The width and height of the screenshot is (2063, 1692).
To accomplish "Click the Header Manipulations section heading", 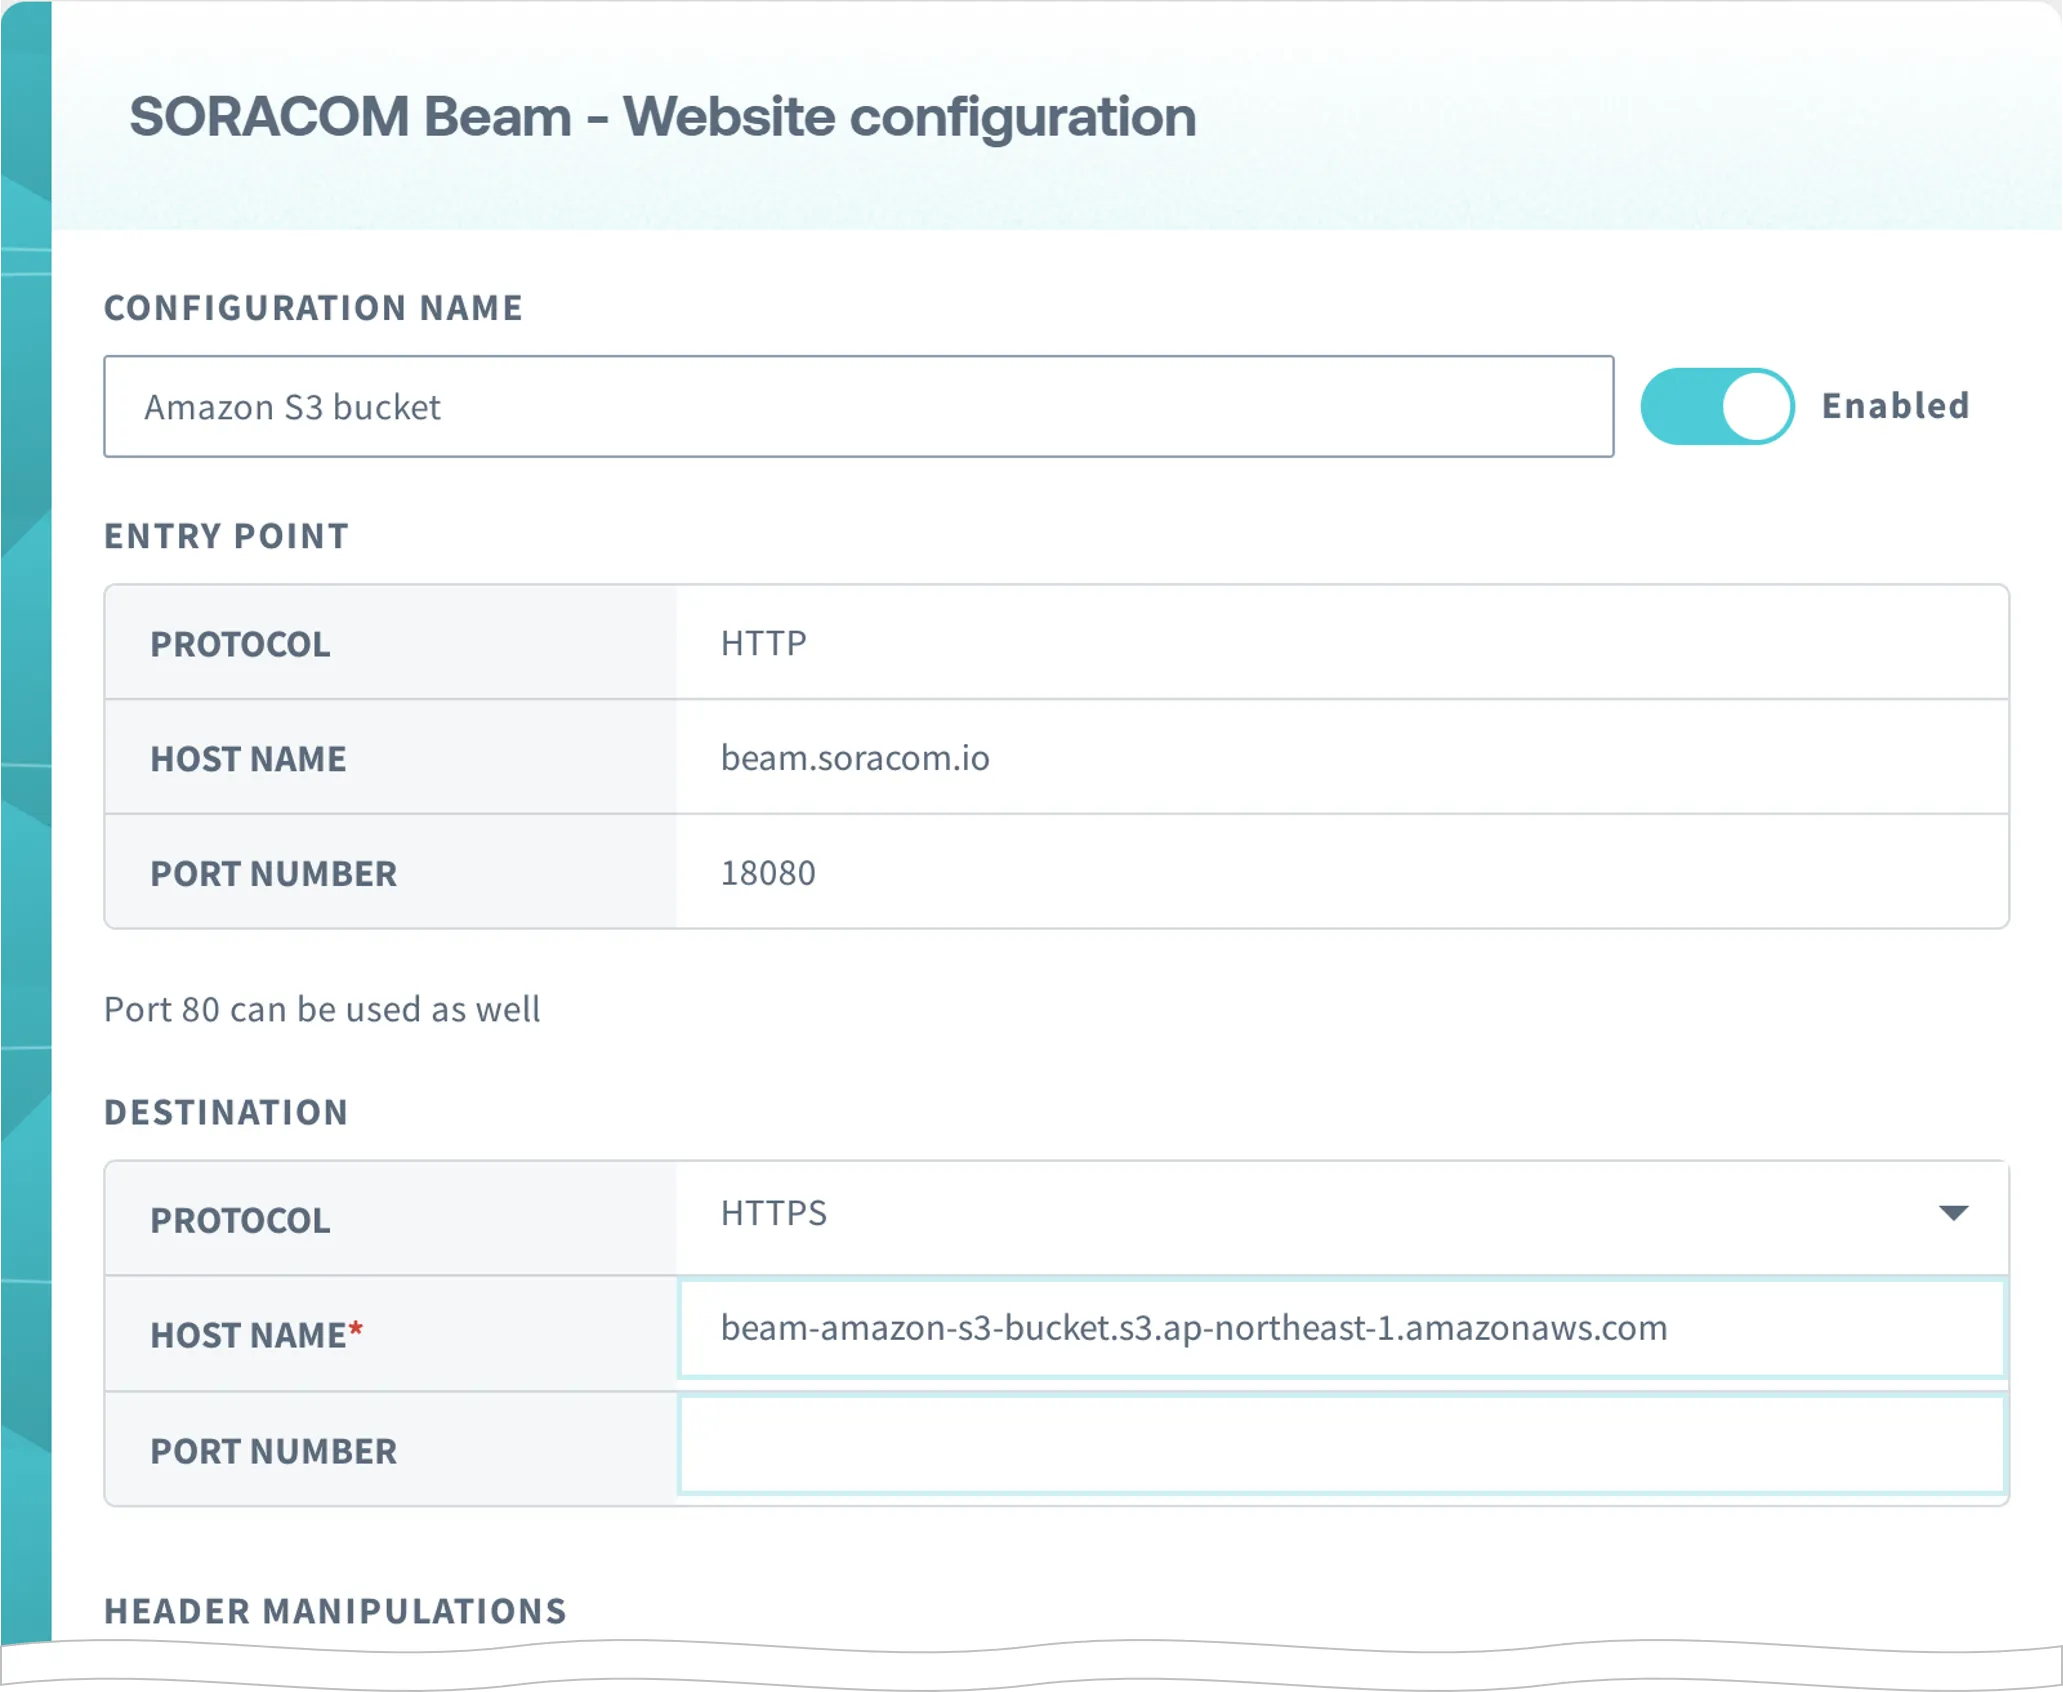I will tap(335, 1611).
